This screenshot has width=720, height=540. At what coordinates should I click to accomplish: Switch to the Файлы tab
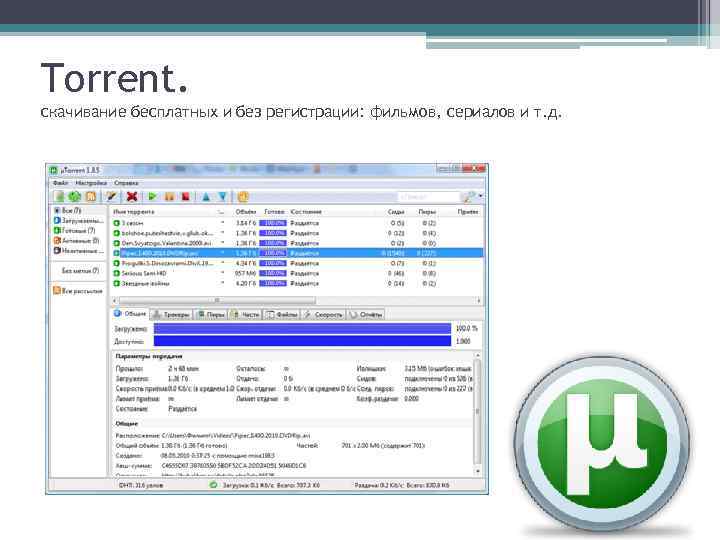[282, 315]
